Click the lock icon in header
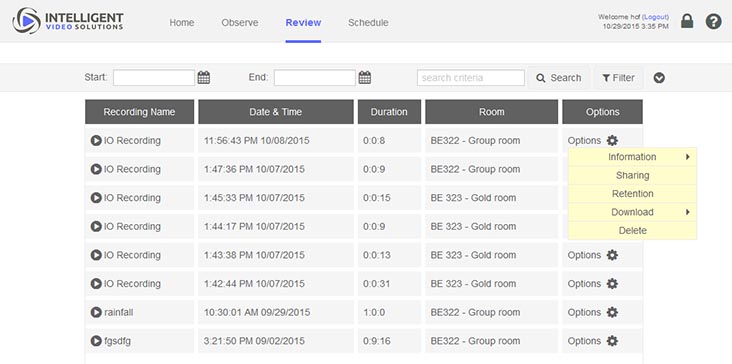 point(687,21)
